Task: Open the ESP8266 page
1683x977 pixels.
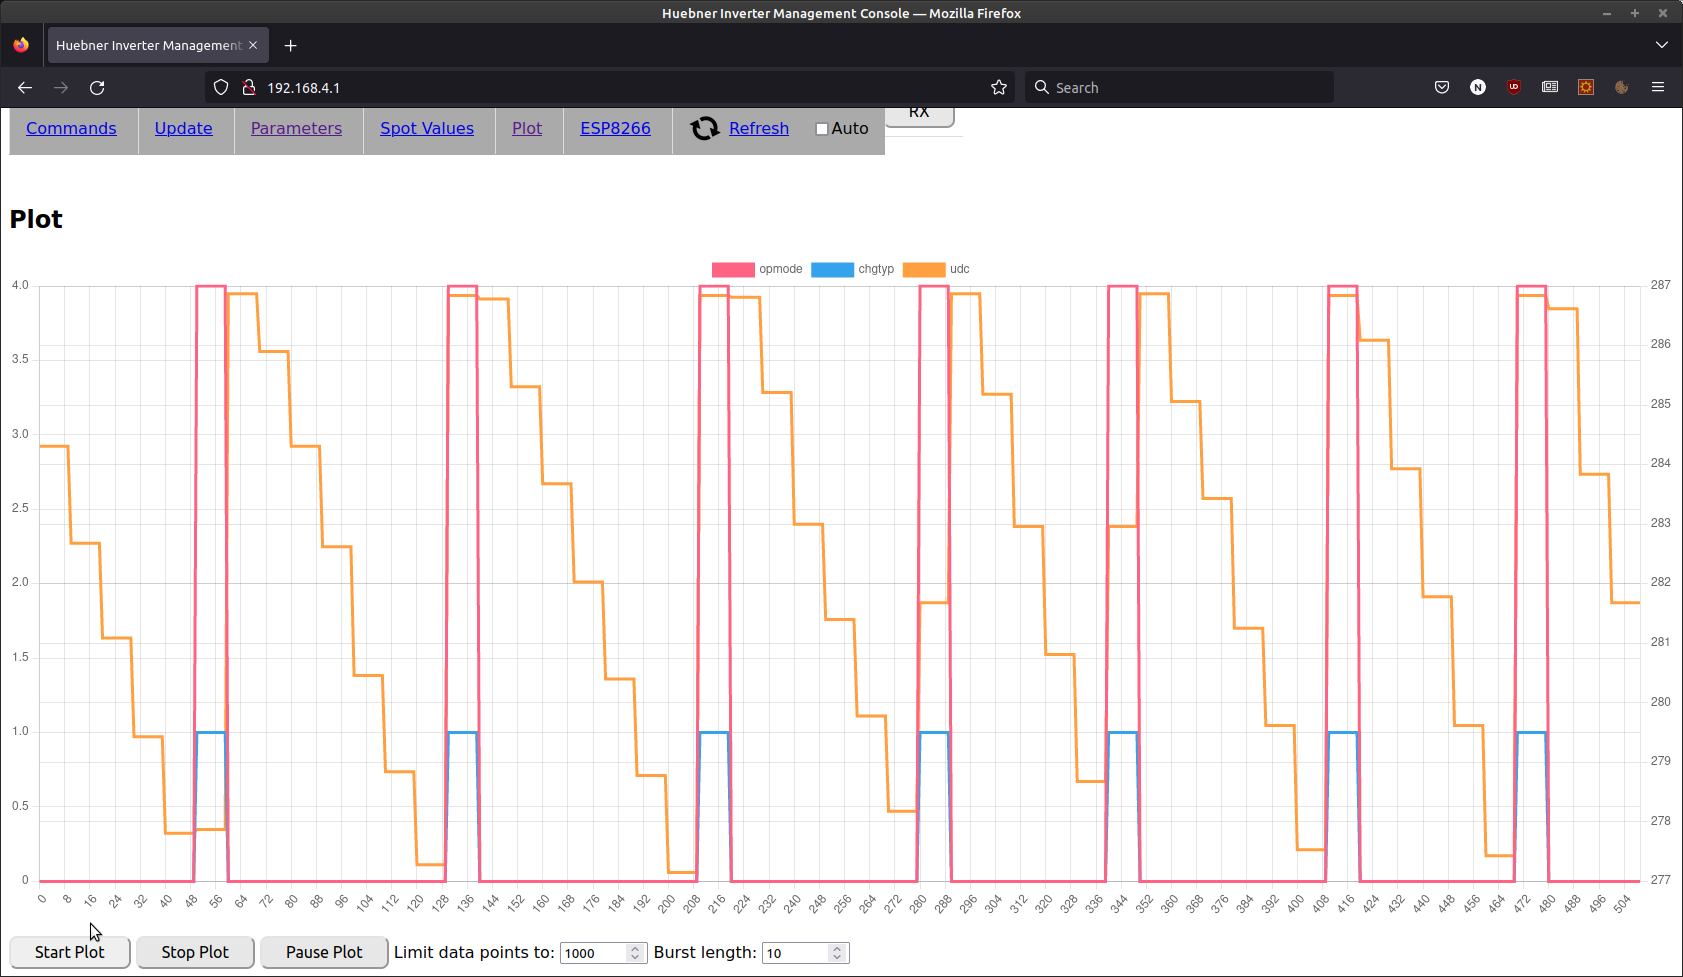Action: click(615, 128)
